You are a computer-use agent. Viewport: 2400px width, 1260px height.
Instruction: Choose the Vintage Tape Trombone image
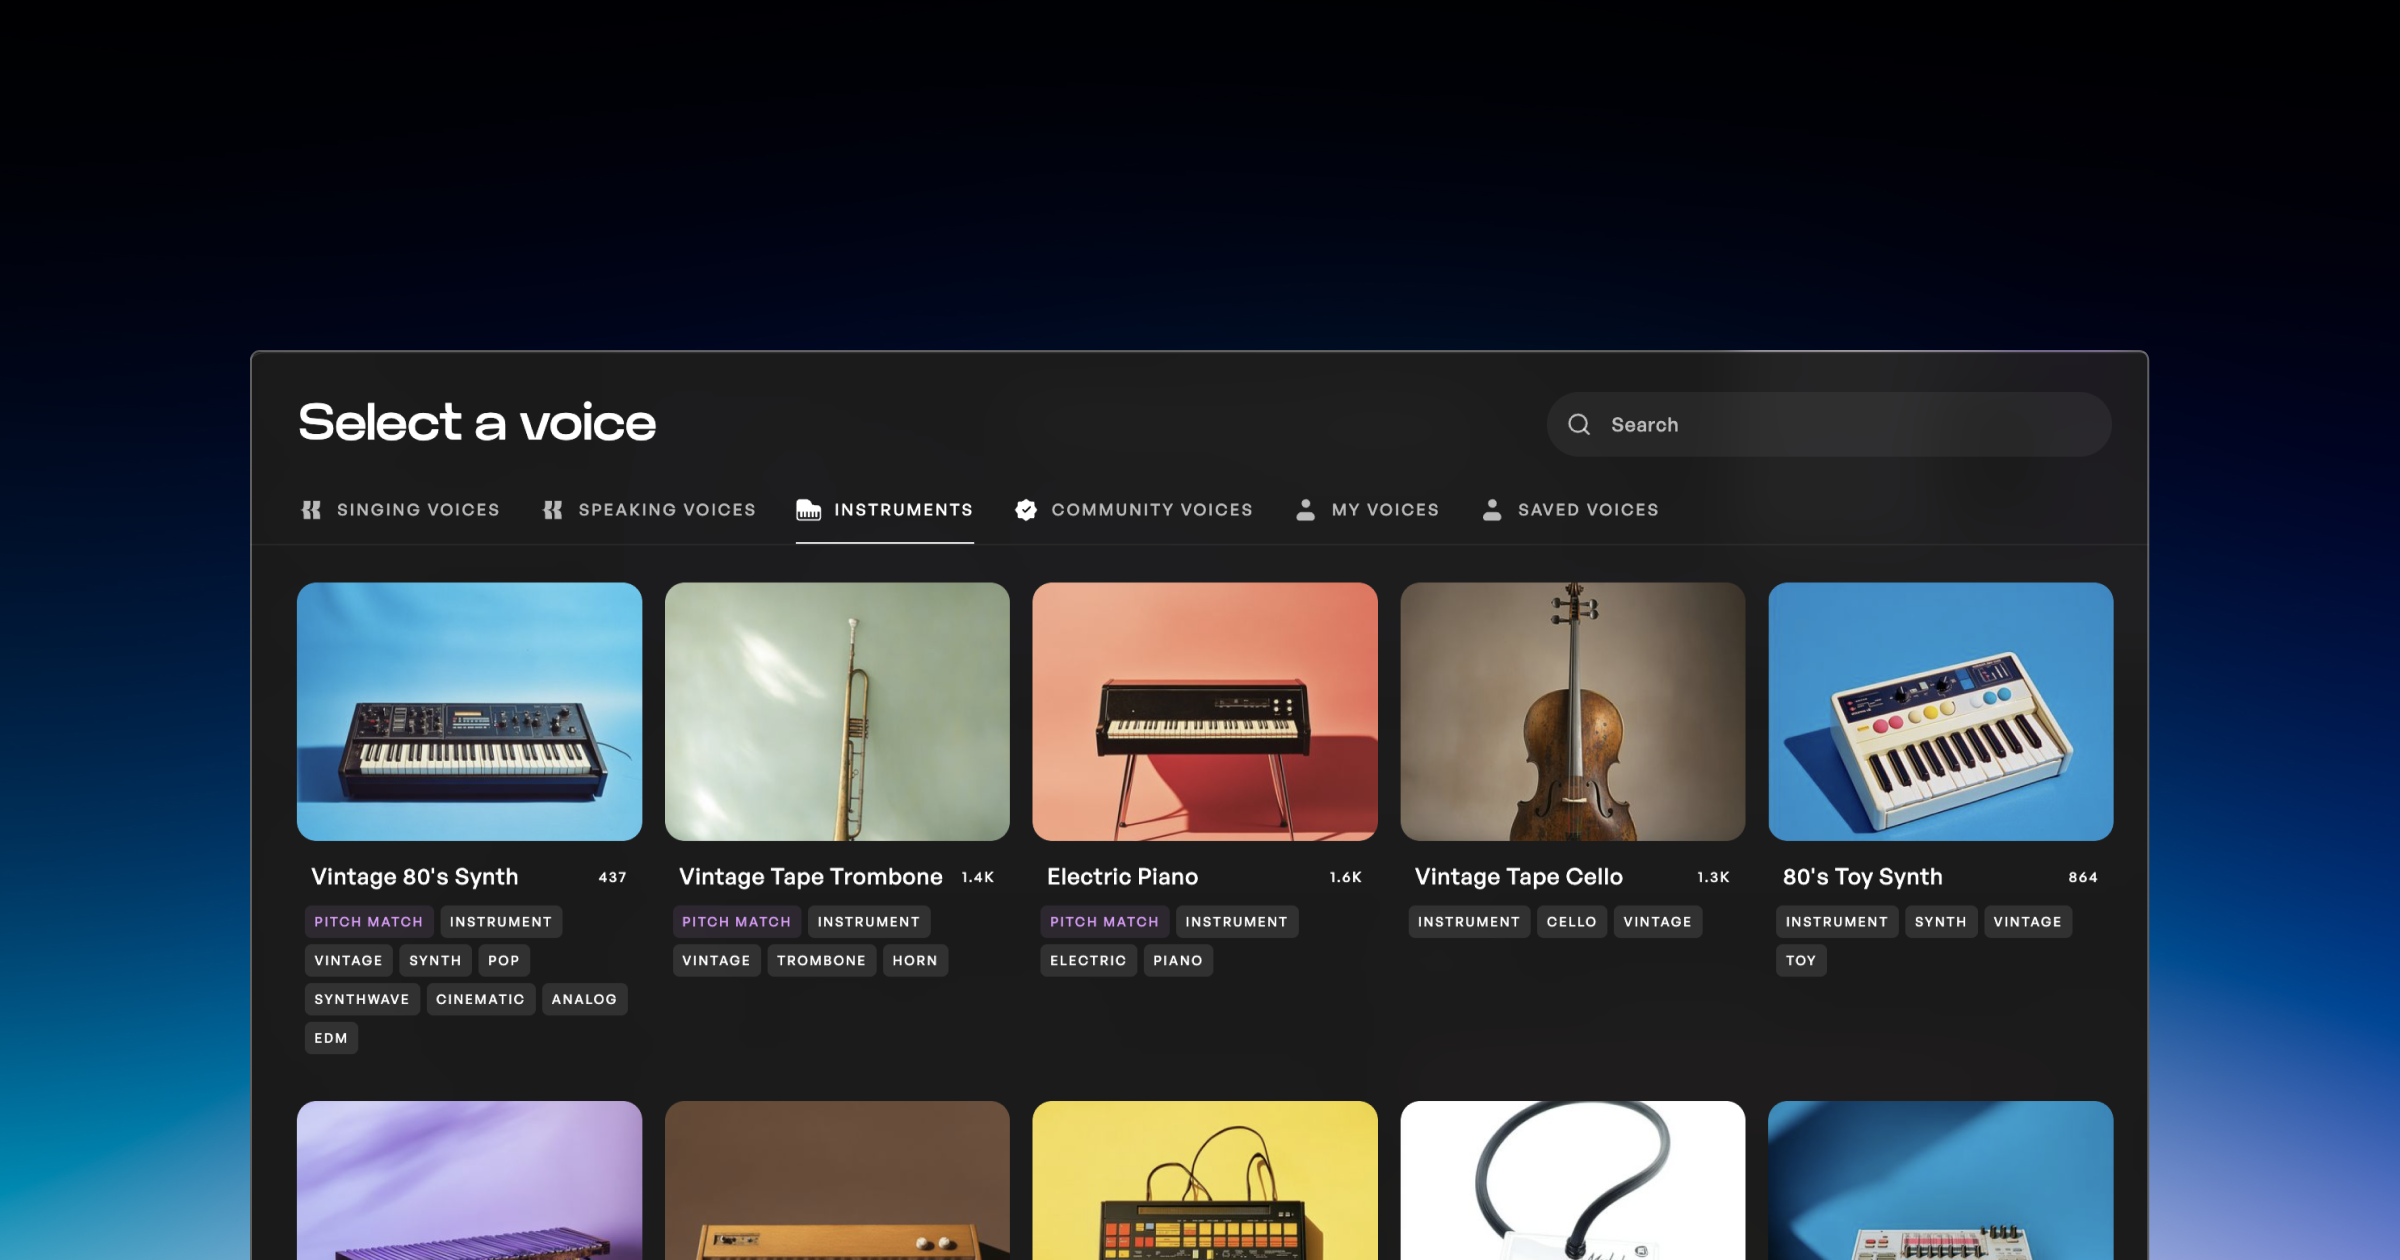click(837, 711)
